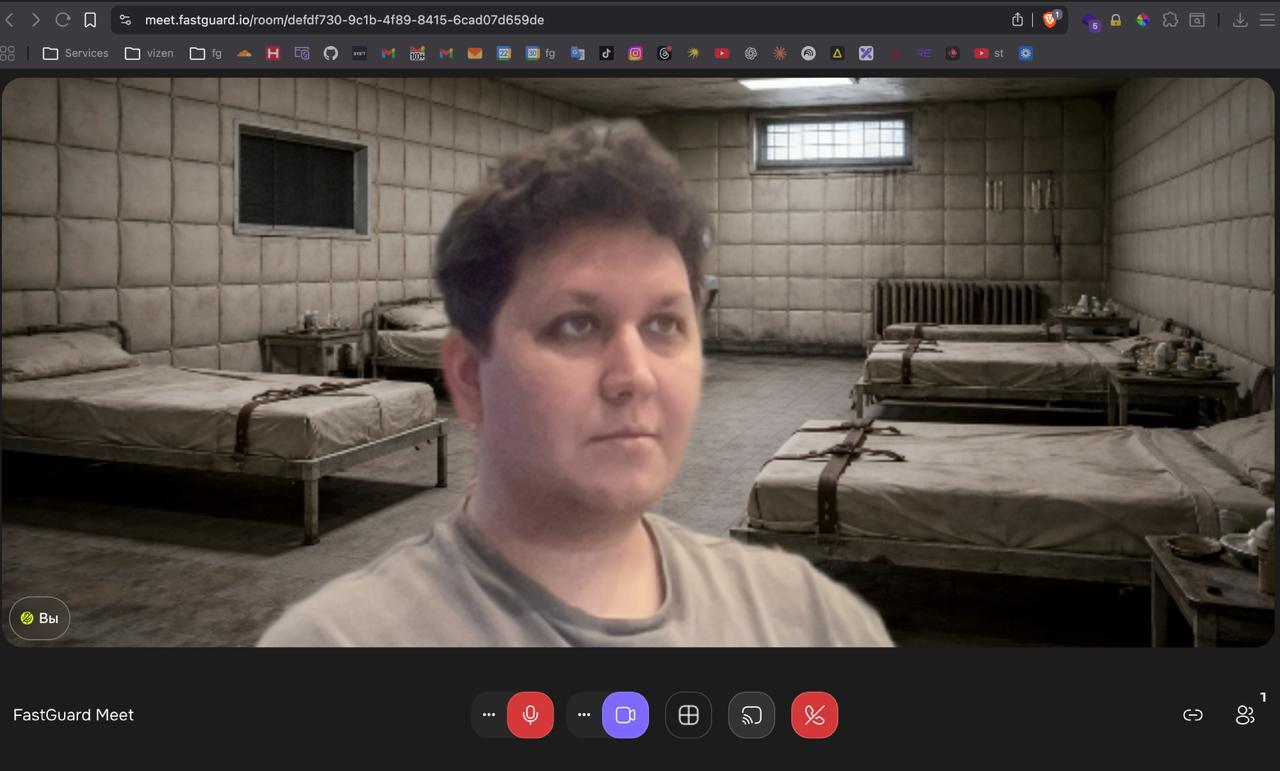Open the GitHub bookmark icon
This screenshot has width=1280, height=771.
point(331,53)
